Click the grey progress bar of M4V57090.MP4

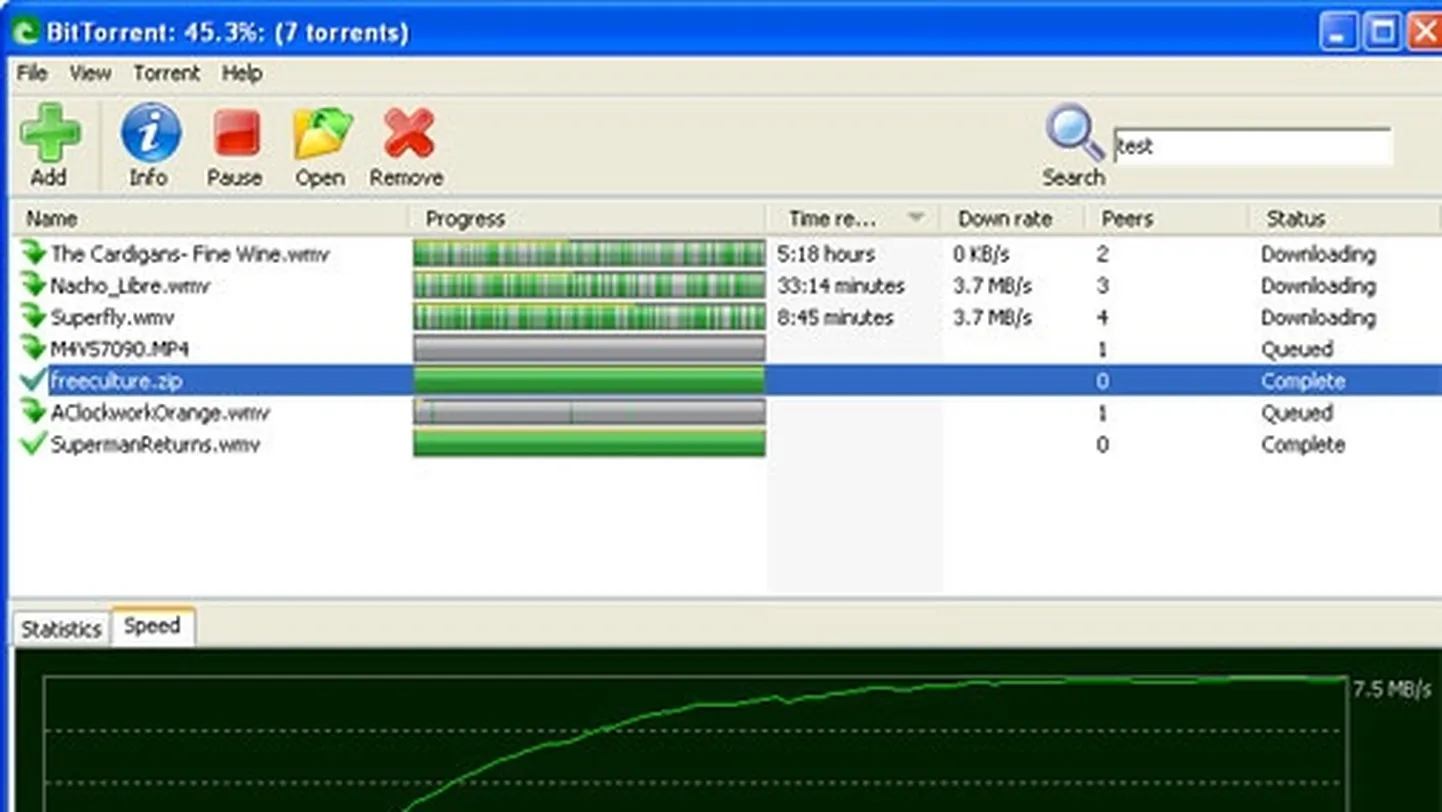click(x=589, y=349)
